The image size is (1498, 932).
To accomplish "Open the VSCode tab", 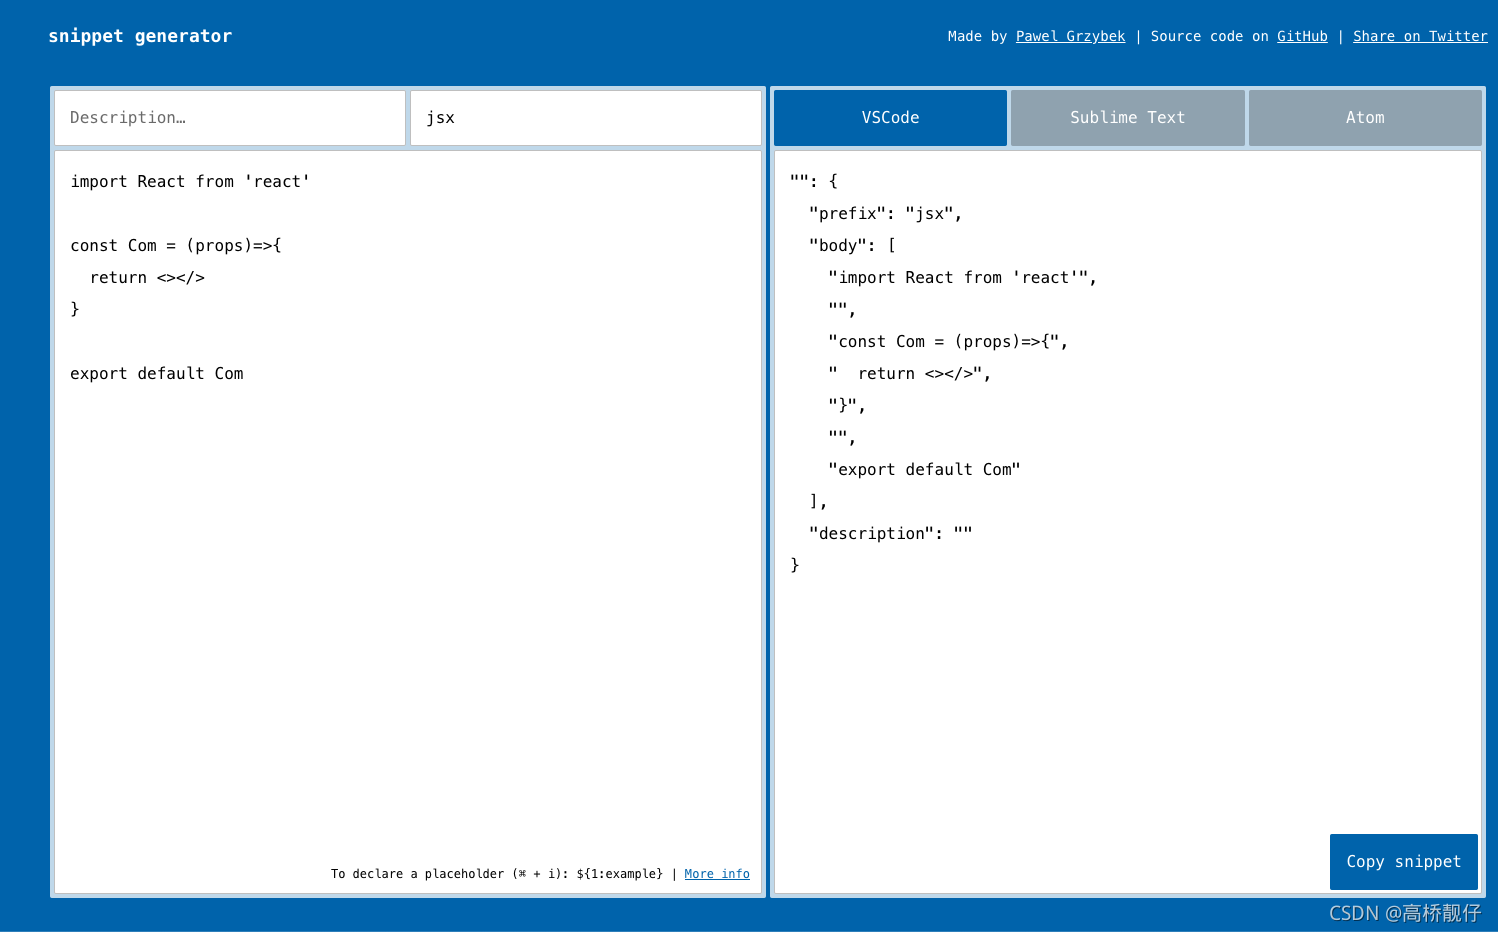I will click(890, 118).
